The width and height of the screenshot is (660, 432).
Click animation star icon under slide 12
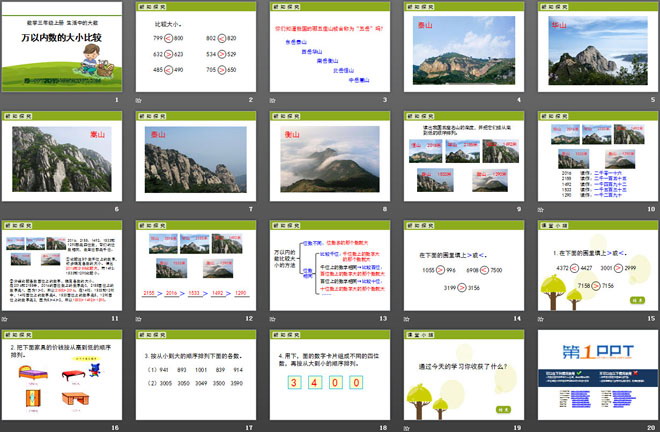138,319
